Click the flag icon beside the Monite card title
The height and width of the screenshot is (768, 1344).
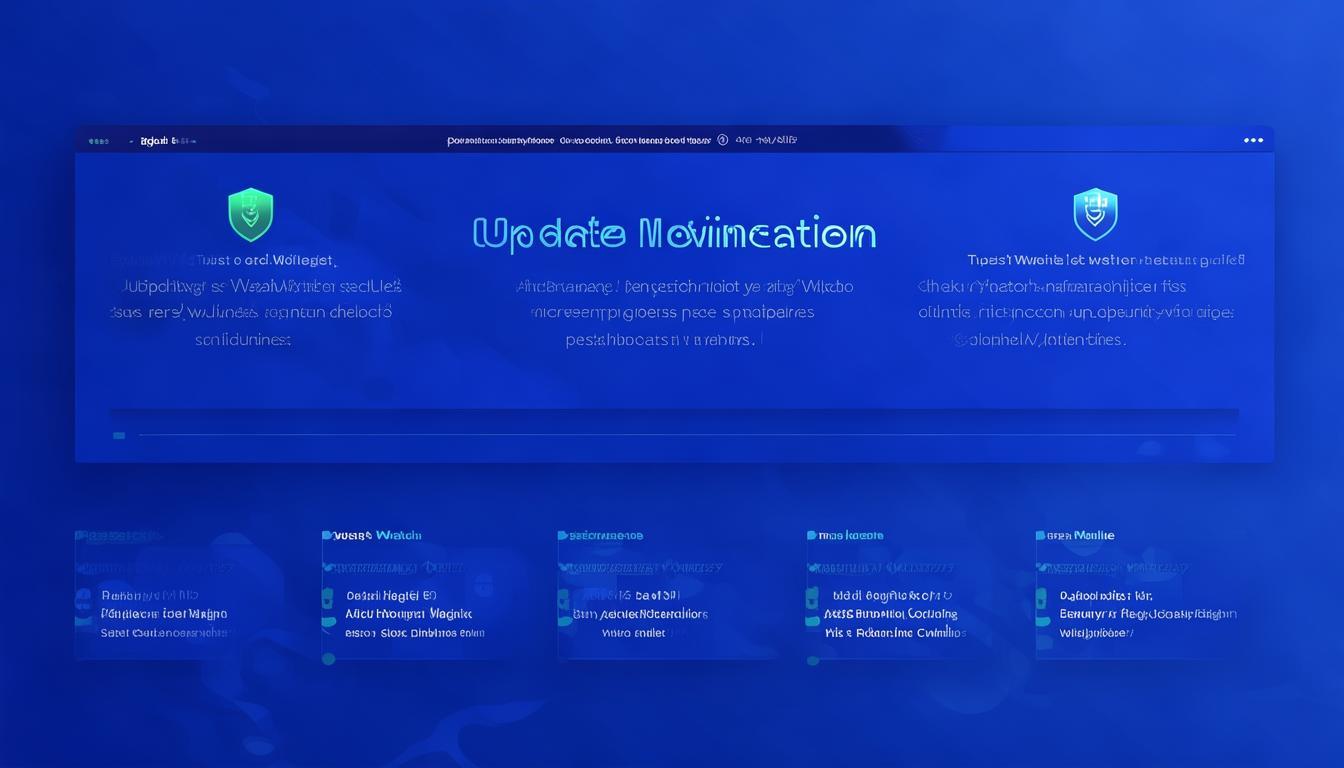tap(1040, 536)
